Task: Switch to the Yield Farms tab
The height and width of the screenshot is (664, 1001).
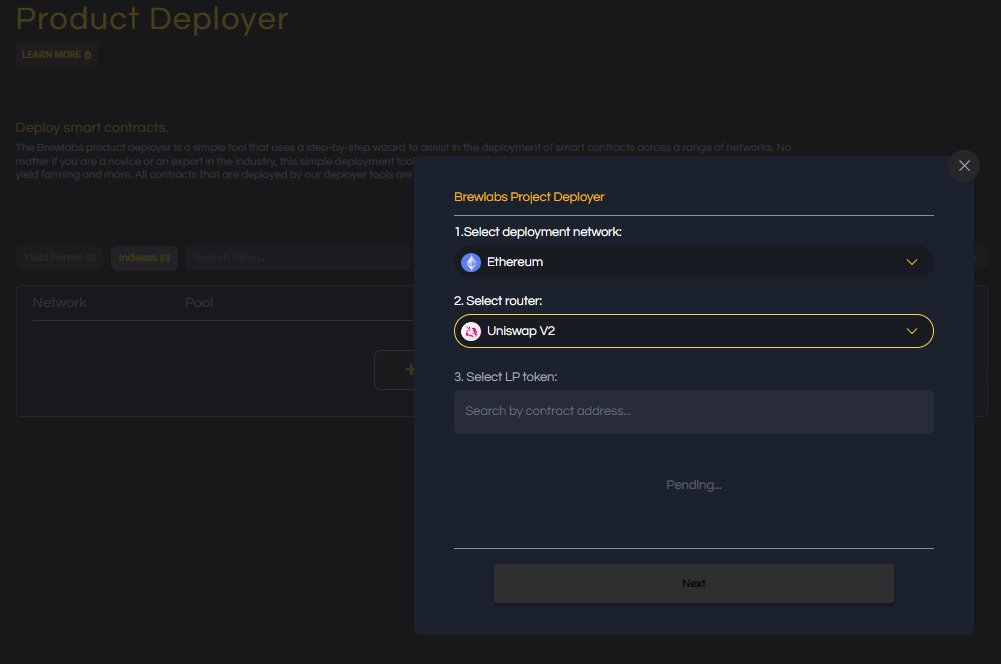Action: pyautogui.click(x=59, y=258)
